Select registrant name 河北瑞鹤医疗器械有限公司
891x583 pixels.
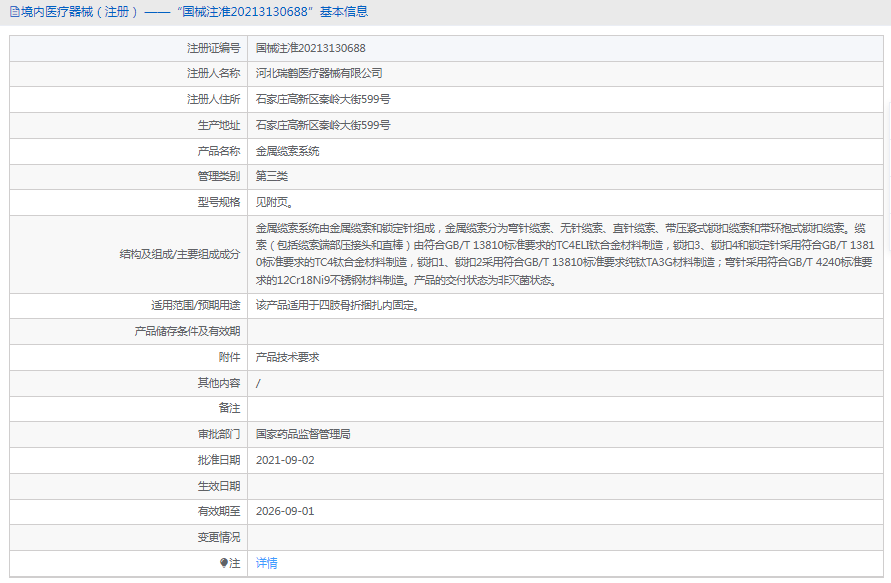319,73
